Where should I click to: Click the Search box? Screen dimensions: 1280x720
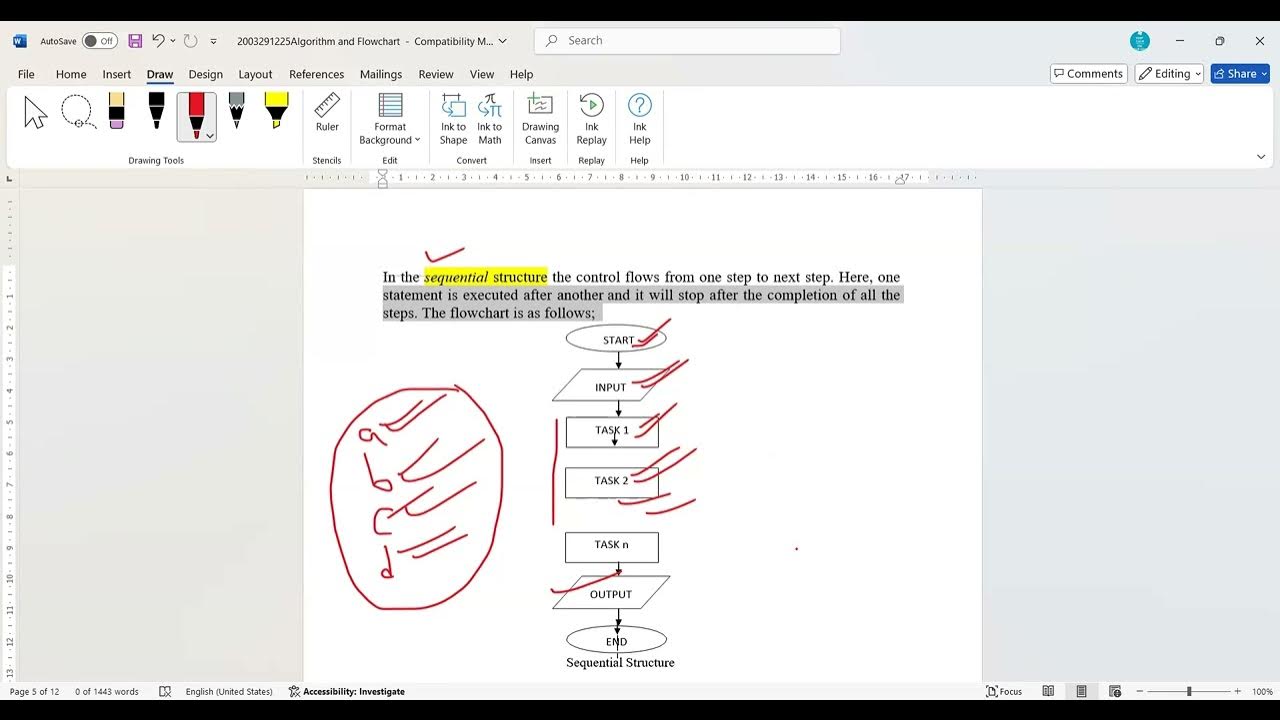click(687, 41)
